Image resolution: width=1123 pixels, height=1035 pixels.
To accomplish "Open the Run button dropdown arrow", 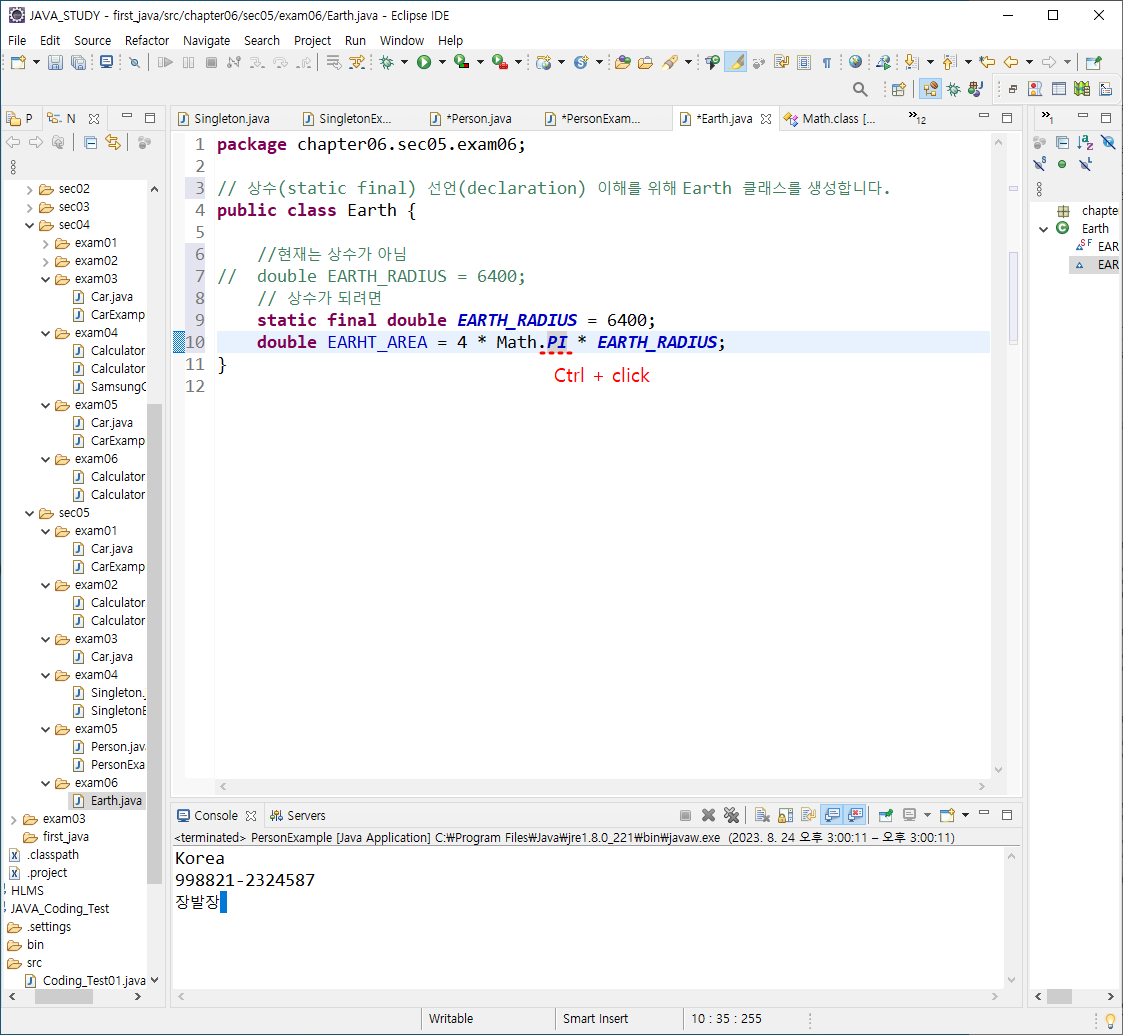I will 442,63.
